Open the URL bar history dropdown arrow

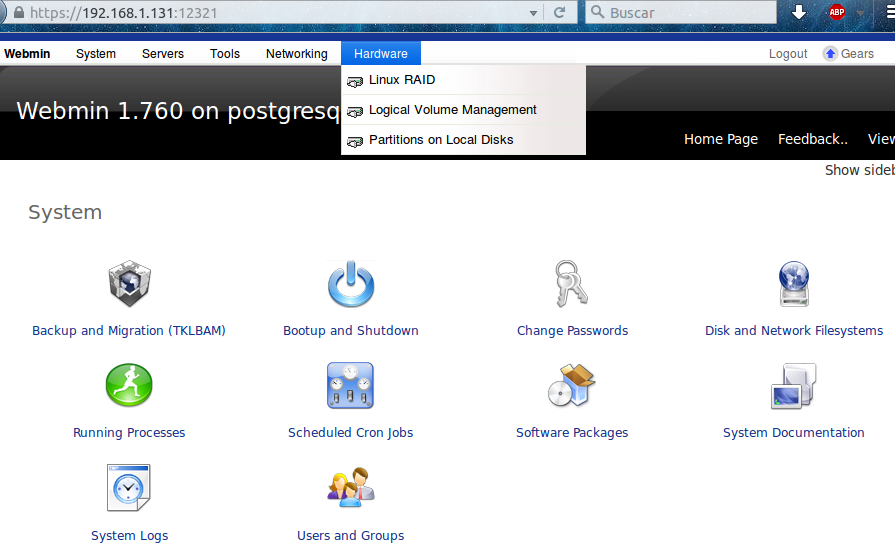click(x=533, y=13)
